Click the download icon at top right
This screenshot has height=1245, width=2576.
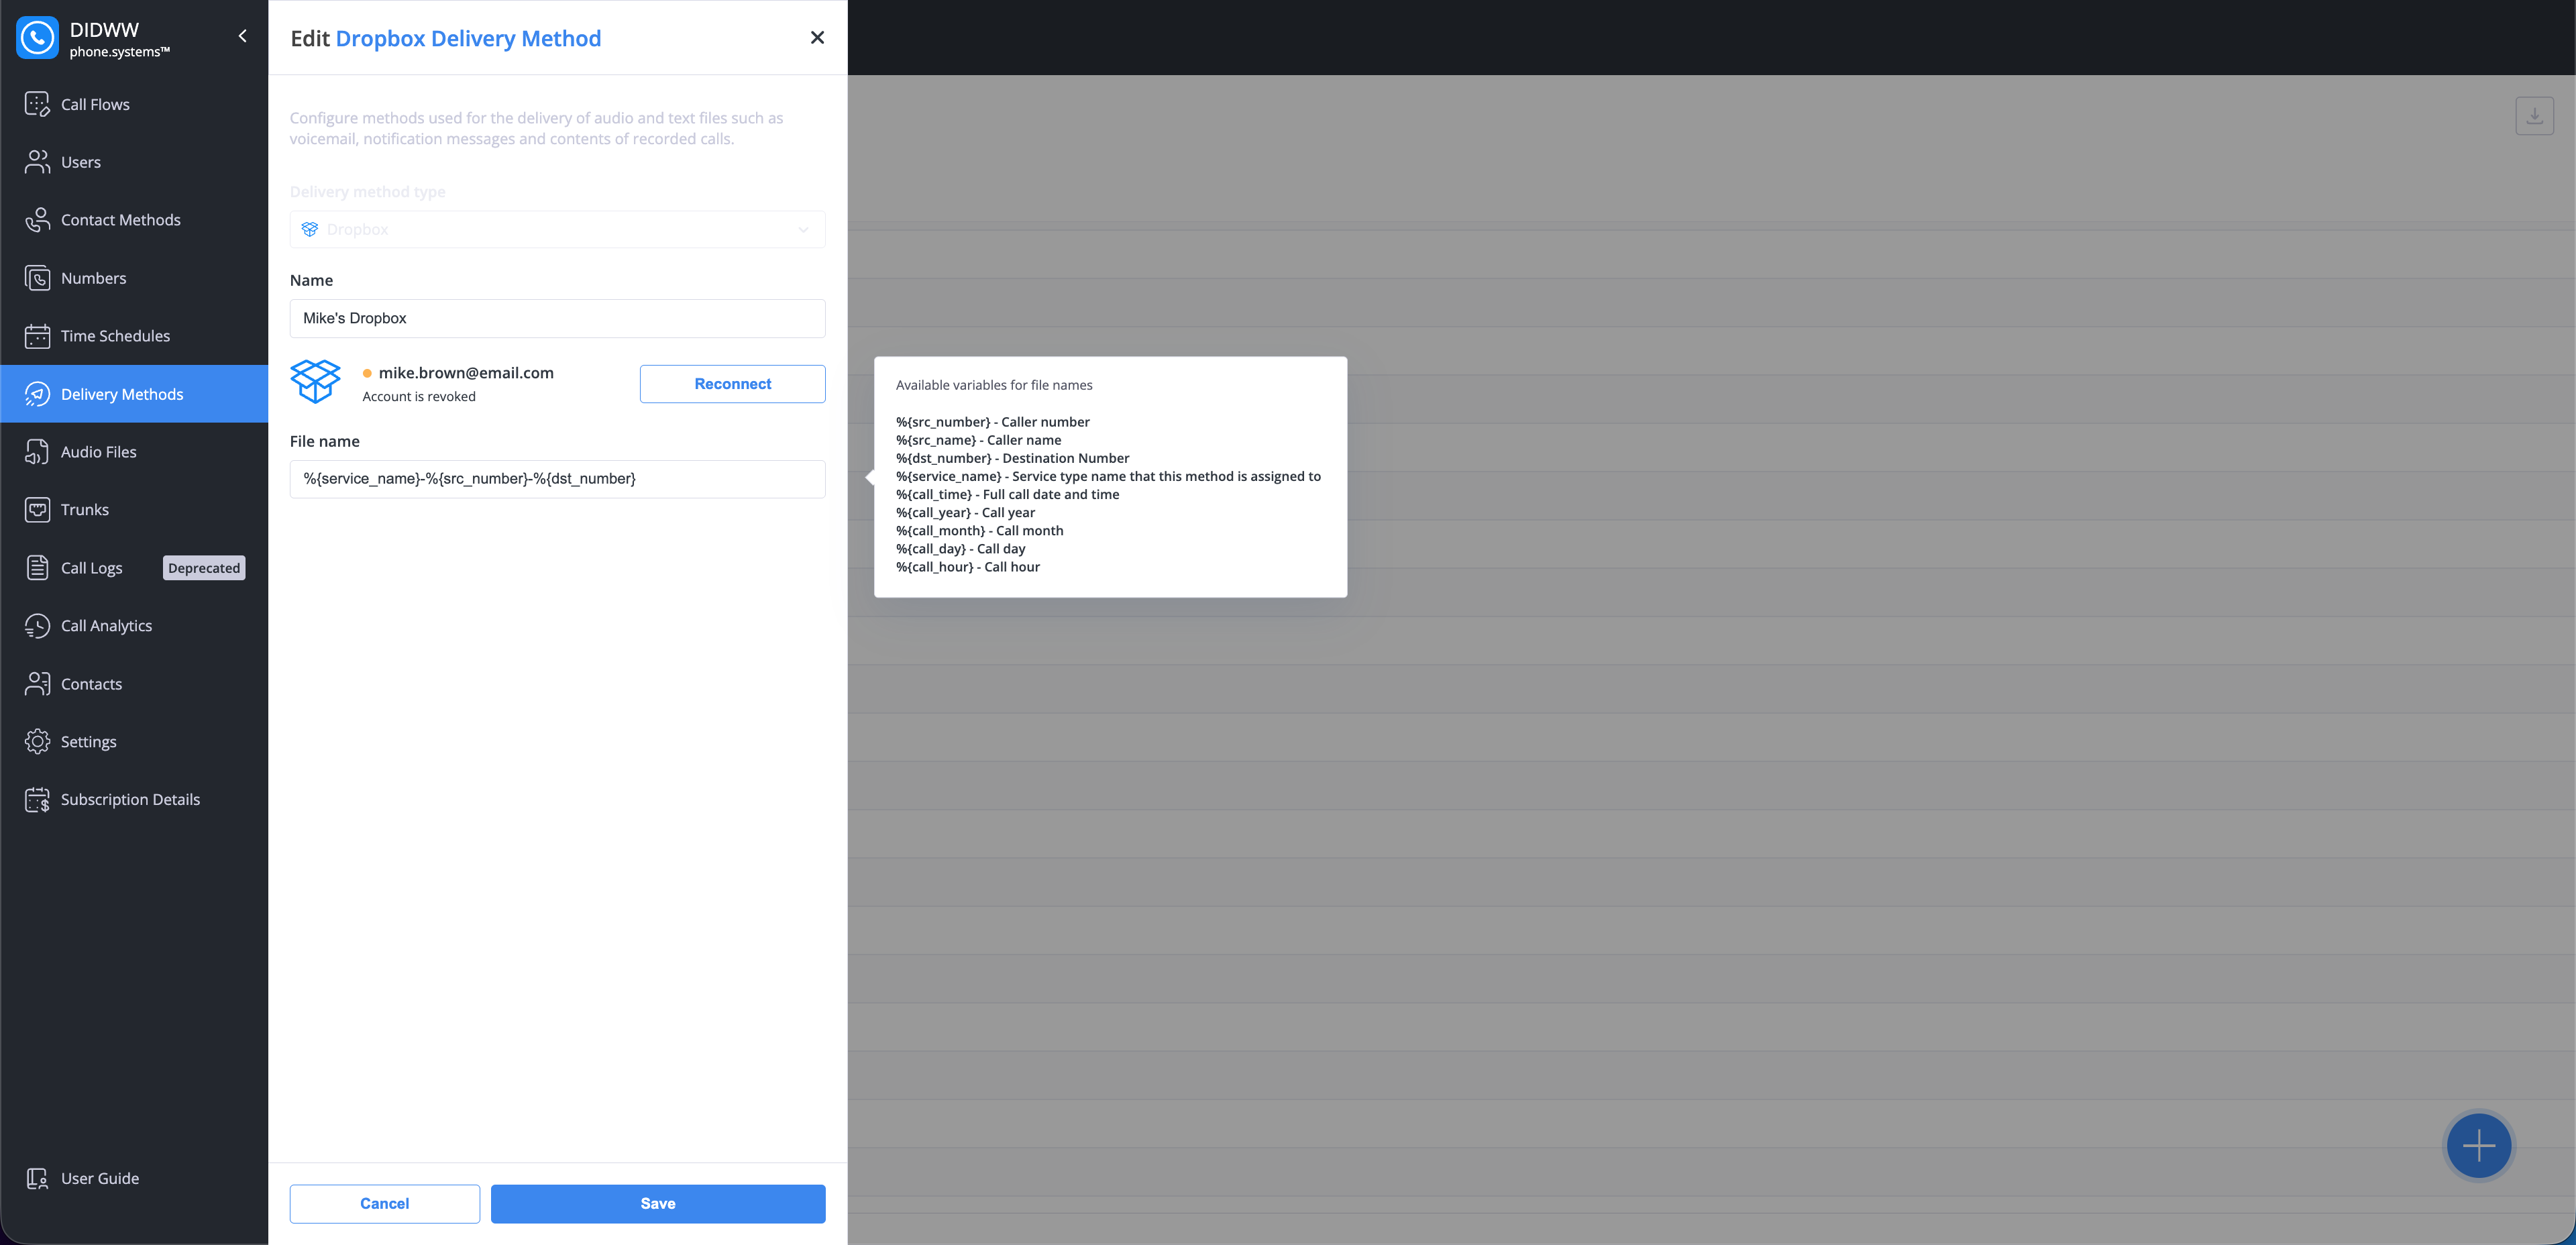(x=2534, y=116)
